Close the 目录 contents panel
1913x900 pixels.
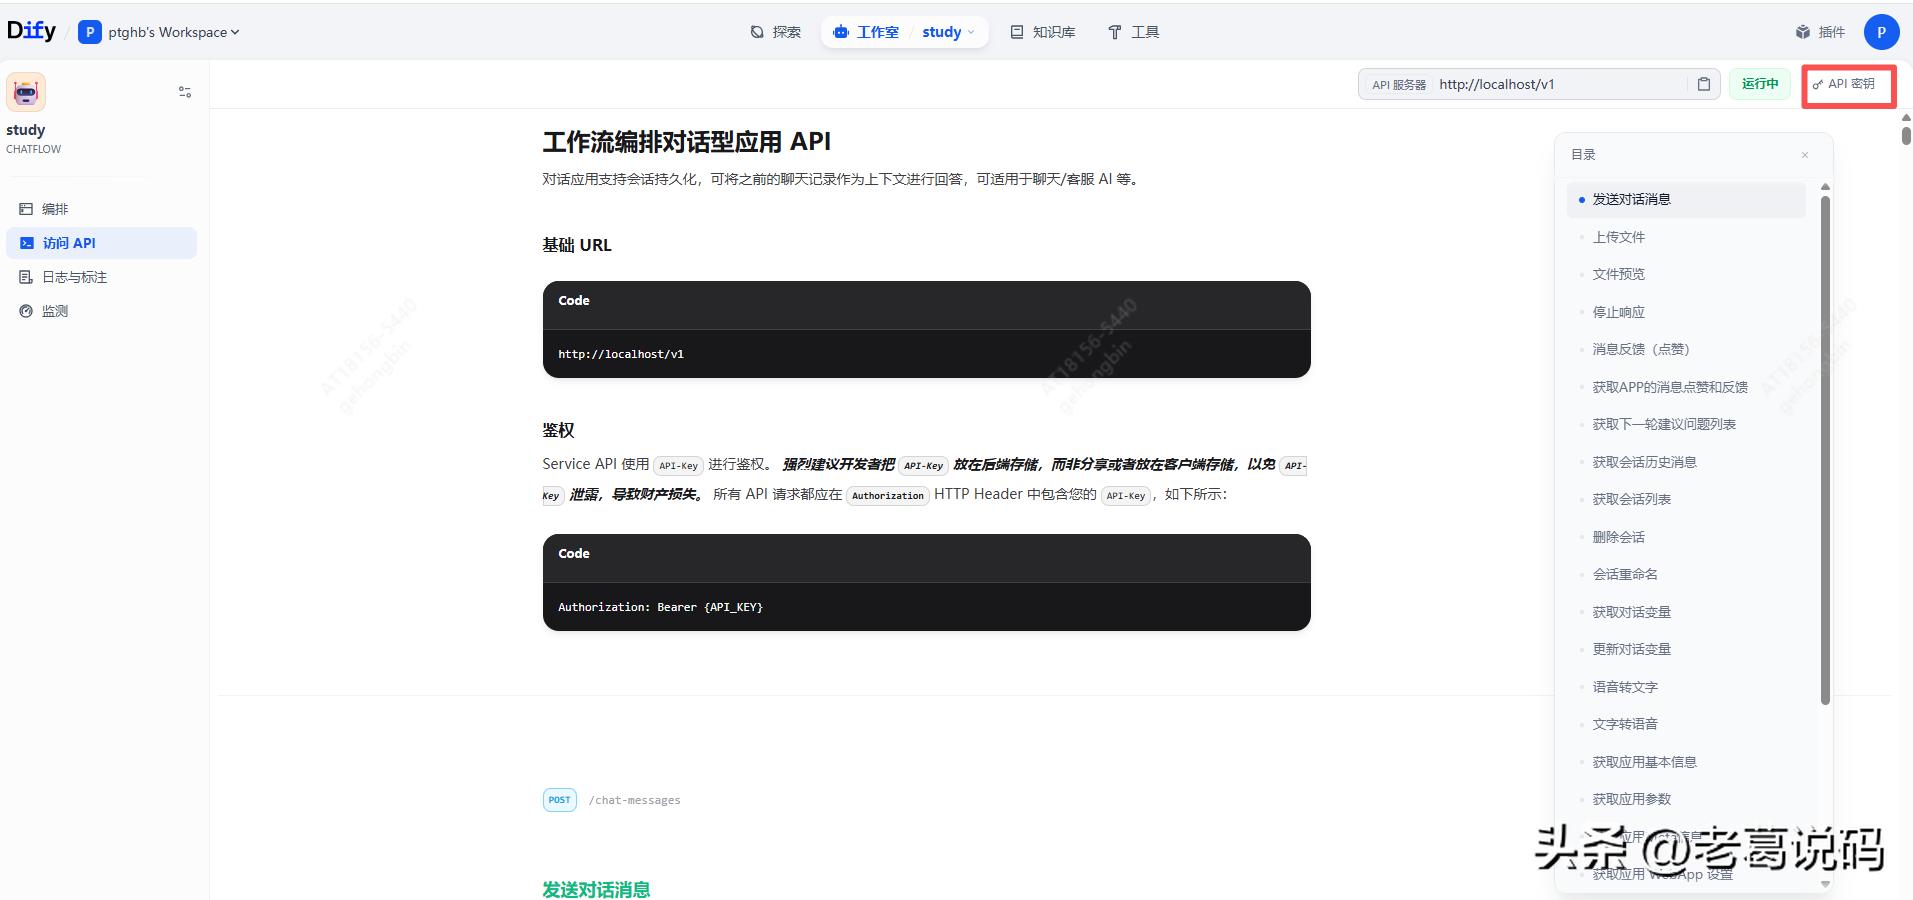1805,155
